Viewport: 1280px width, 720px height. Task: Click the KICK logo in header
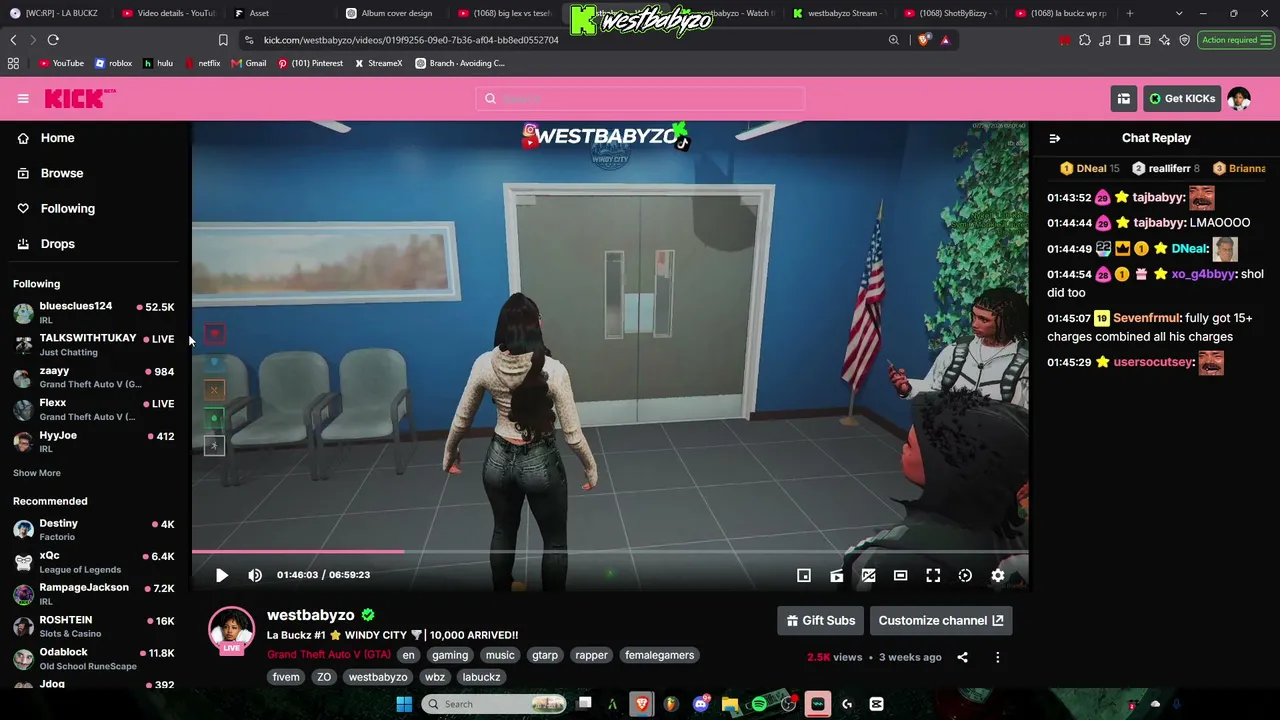[x=80, y=98]
